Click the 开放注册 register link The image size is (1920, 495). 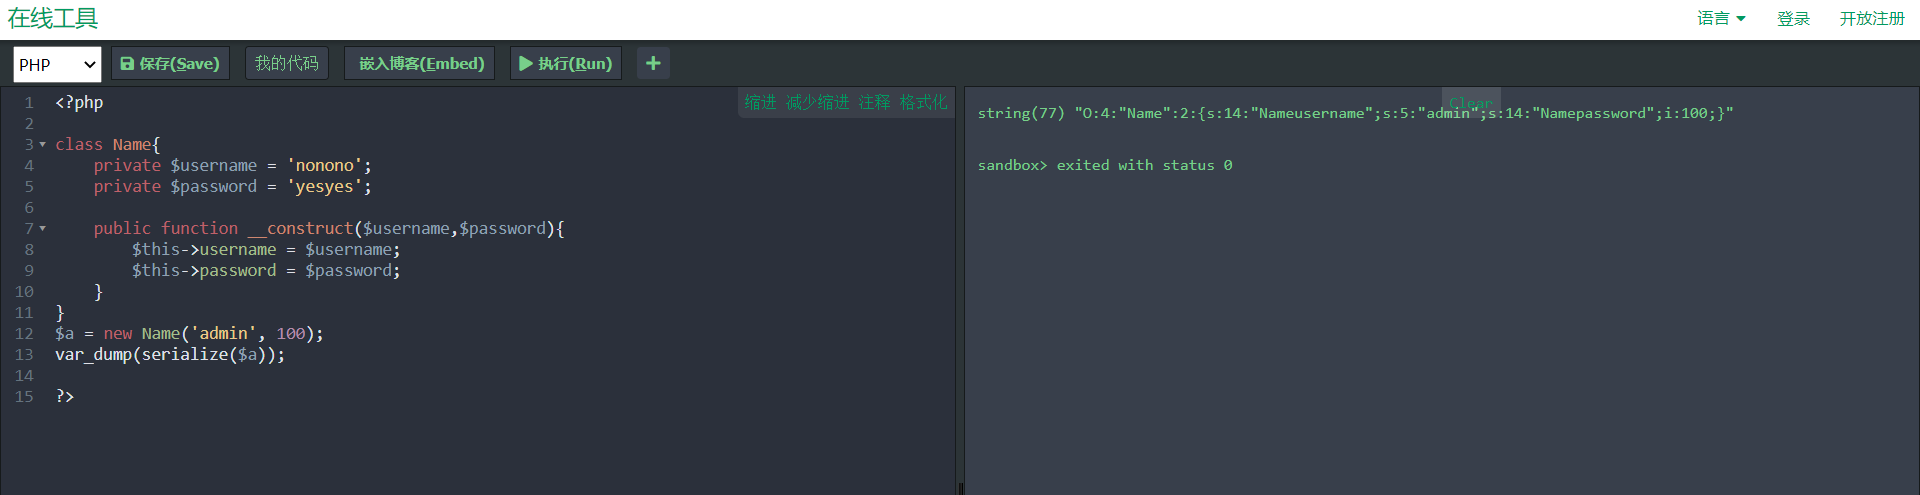pyautogui.click(x=1872, y=18)
